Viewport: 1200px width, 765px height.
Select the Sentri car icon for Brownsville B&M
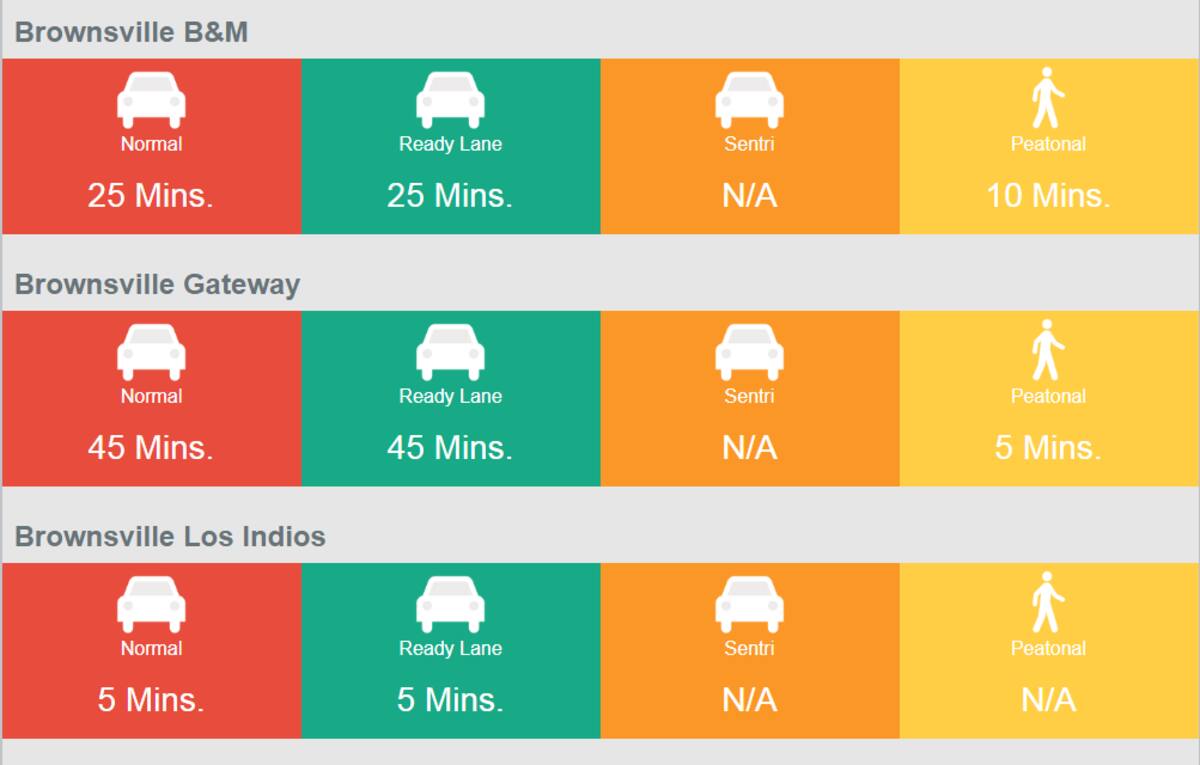pos(749,100)
